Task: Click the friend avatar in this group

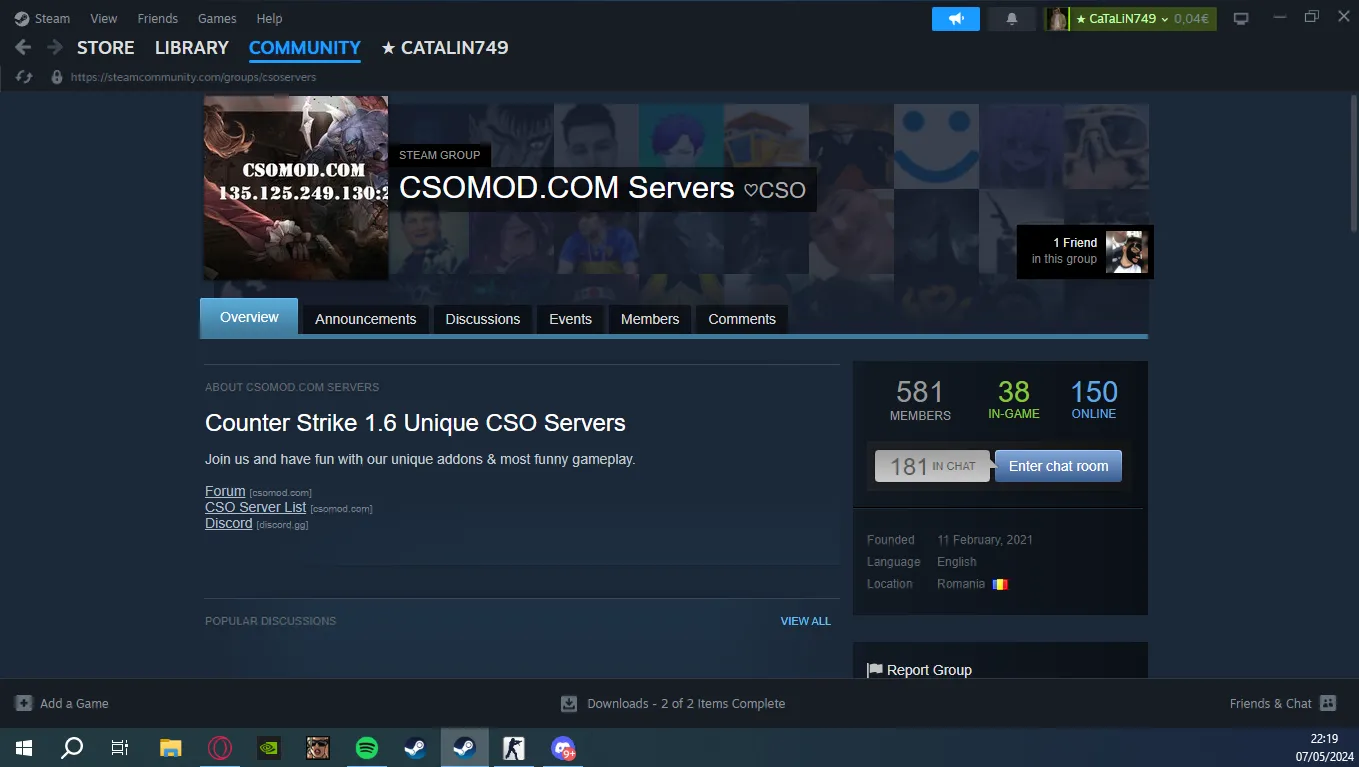Action: pos(1126,252)
